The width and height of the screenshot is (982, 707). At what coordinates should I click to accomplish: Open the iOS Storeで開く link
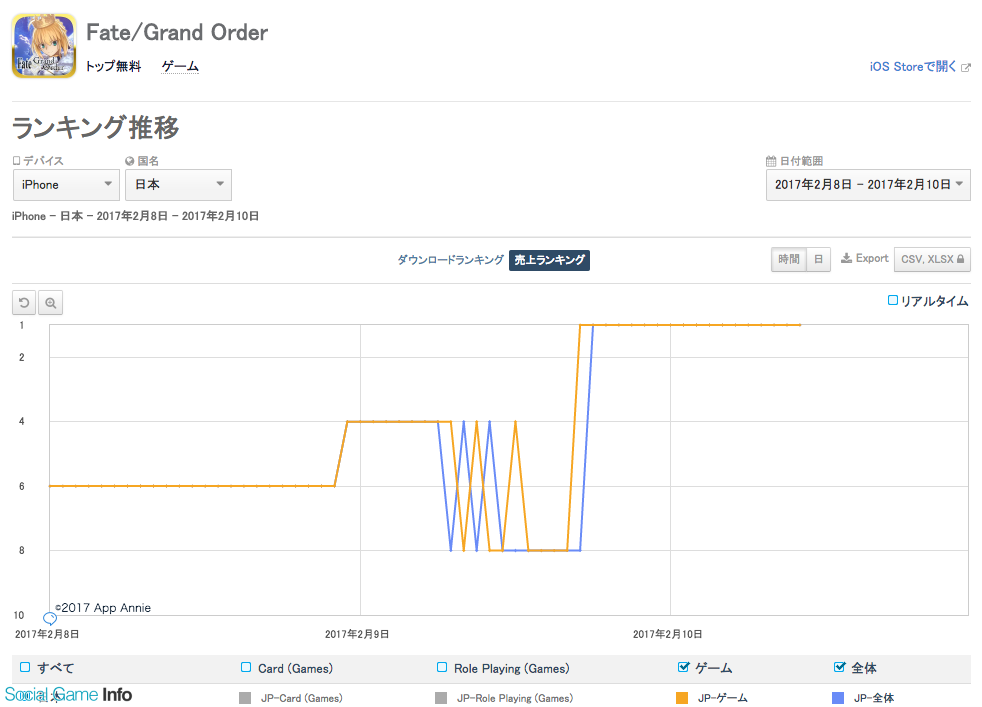click(912, 67)
